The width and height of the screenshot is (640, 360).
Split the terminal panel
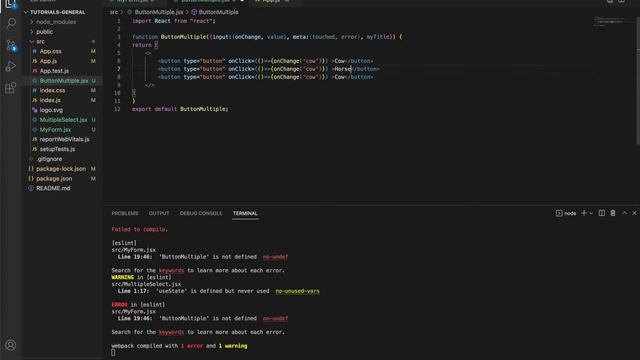(x=602, y=213)
